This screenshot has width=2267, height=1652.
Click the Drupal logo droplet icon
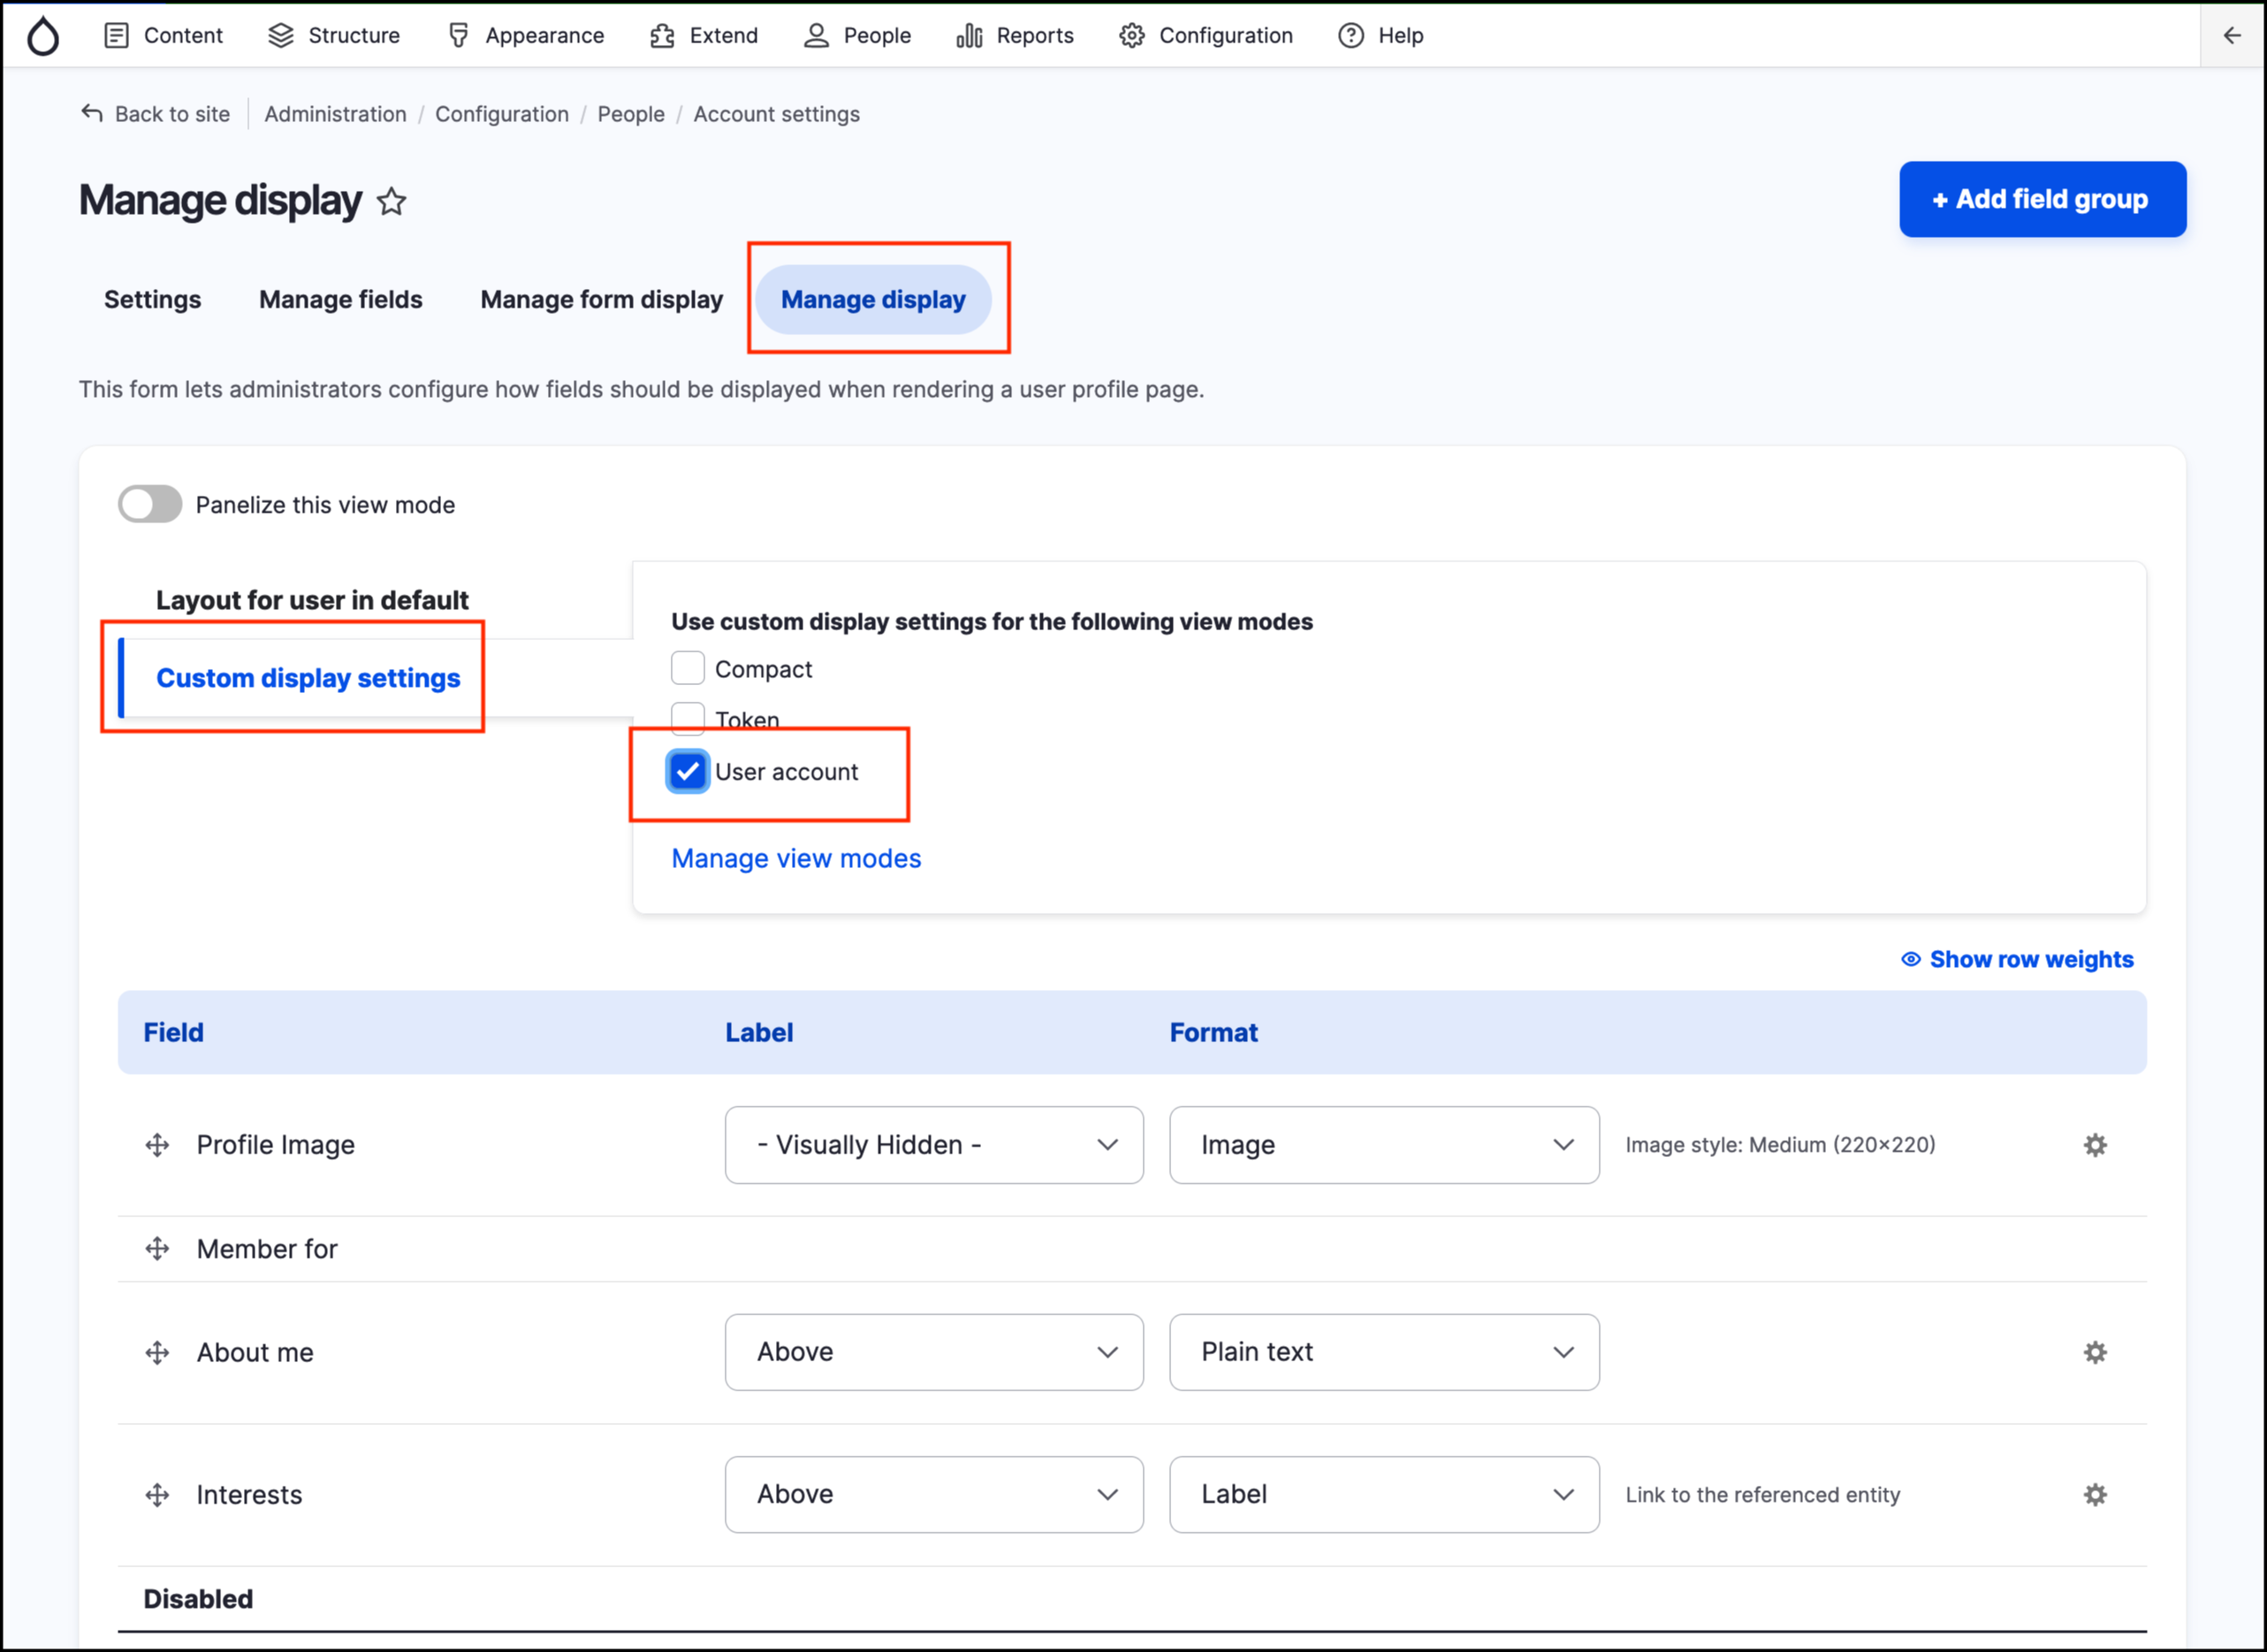44,35
